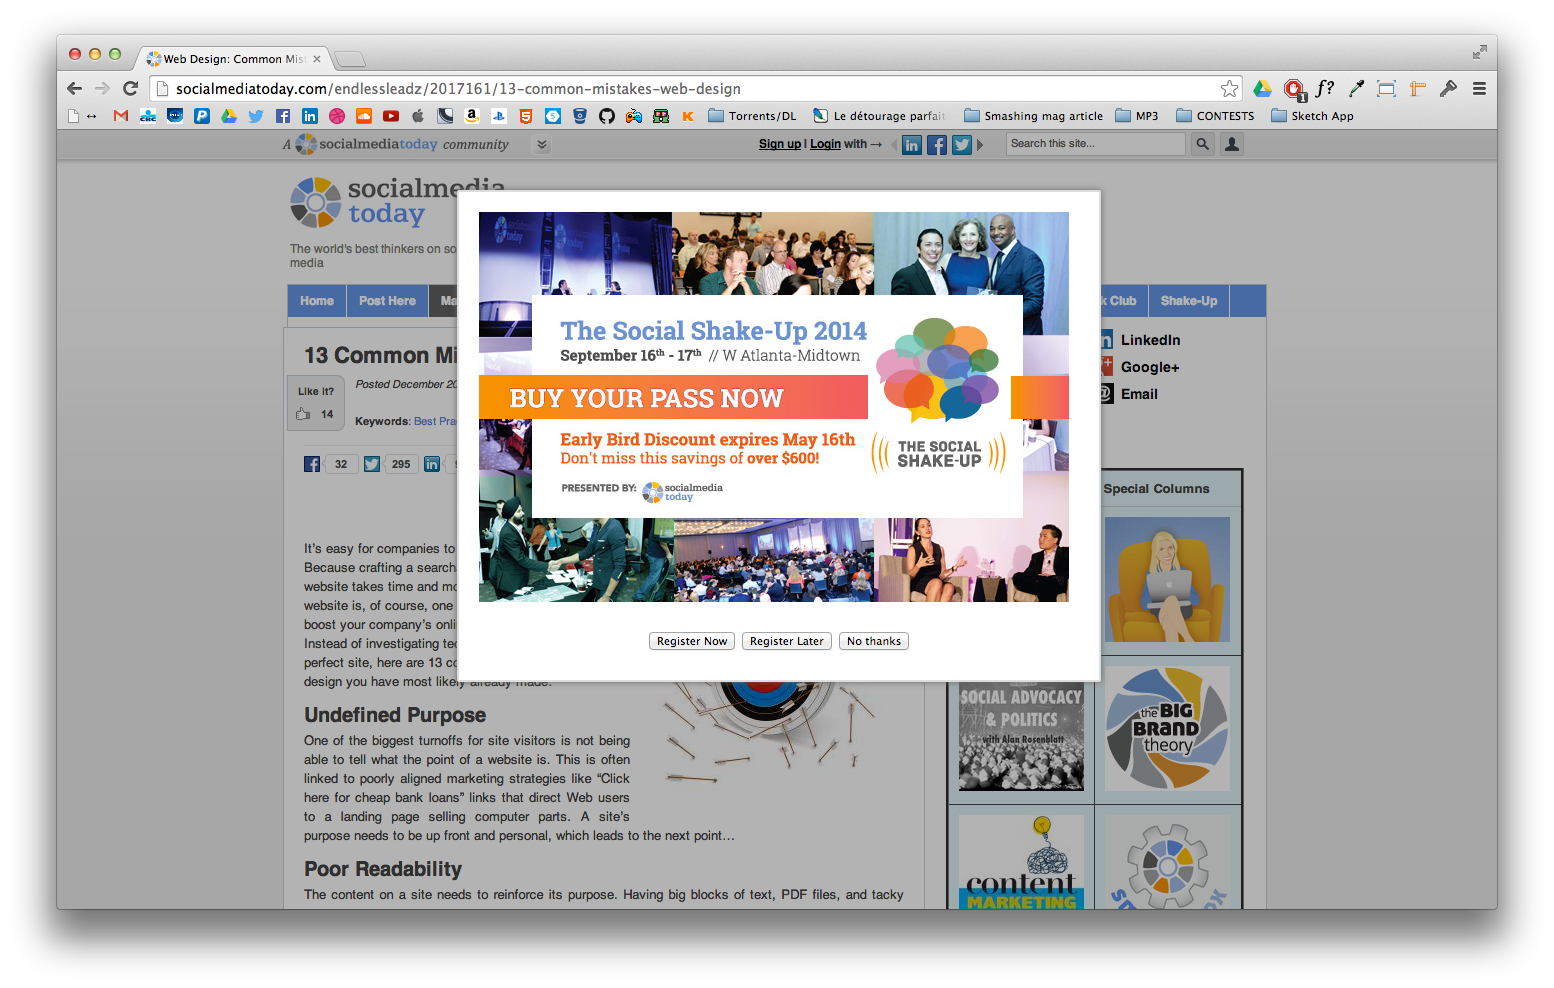Click right arrow after header social icons
Screen dimensions: 1554x988
click(980, 145)
